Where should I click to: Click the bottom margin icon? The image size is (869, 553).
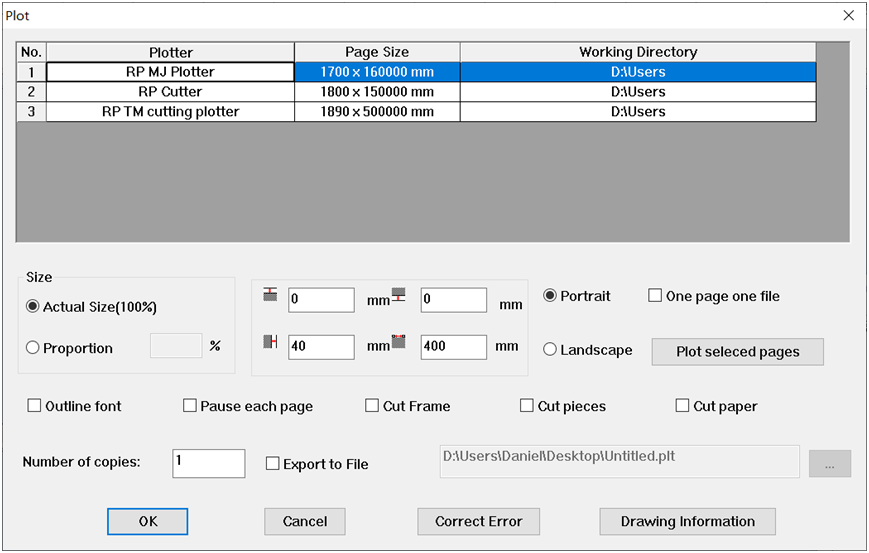pyautogui.click(x=398, y=295)
